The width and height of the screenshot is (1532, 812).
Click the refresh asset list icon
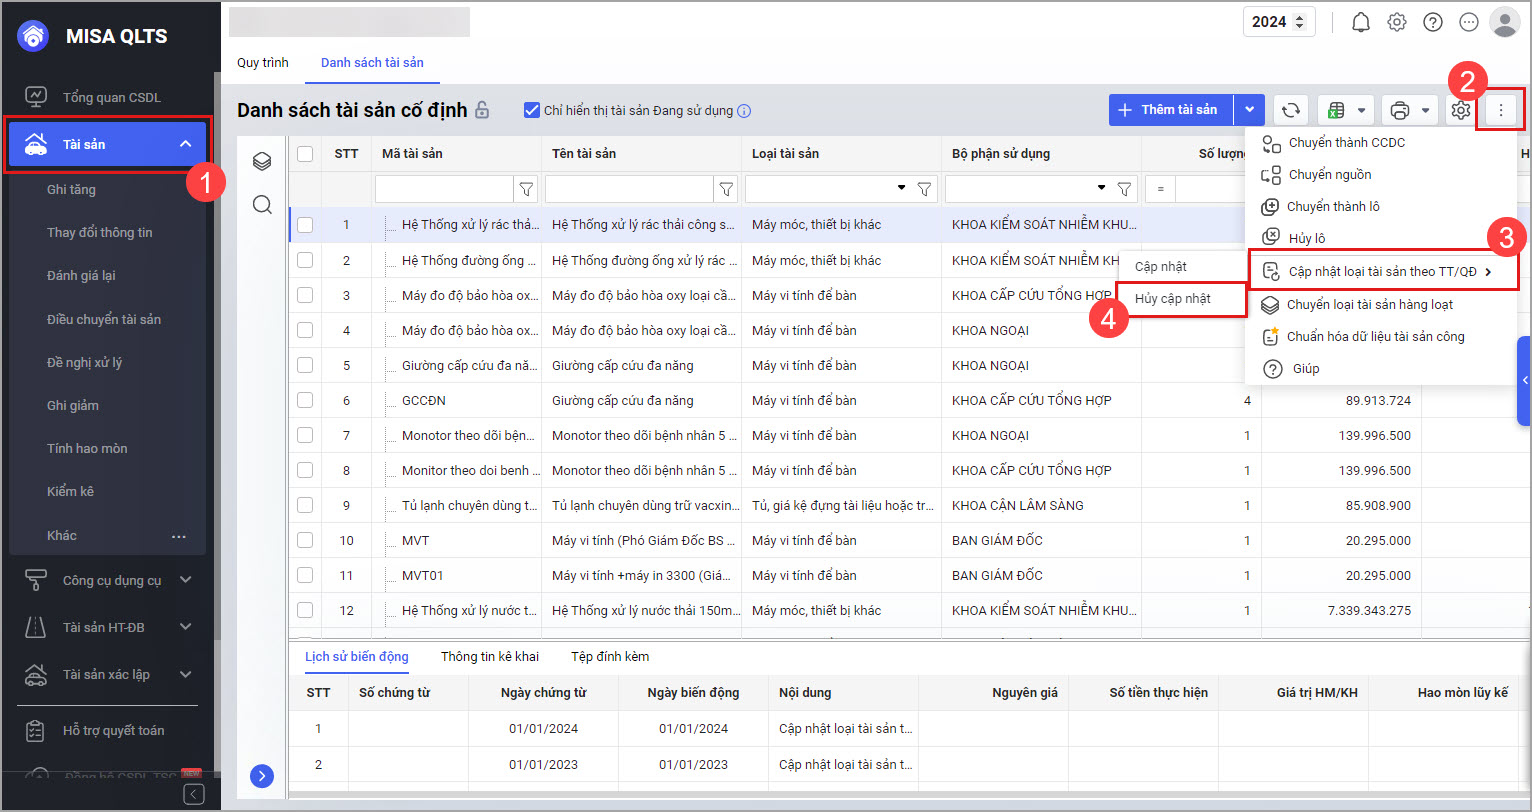point(1291,110)
